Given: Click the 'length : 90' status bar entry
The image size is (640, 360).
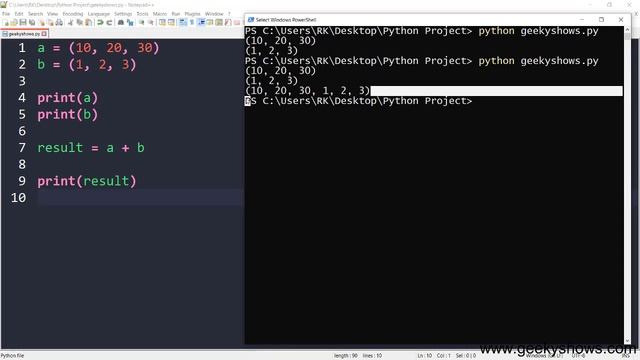Looking at the screenshot, I should tap(345, 356).
